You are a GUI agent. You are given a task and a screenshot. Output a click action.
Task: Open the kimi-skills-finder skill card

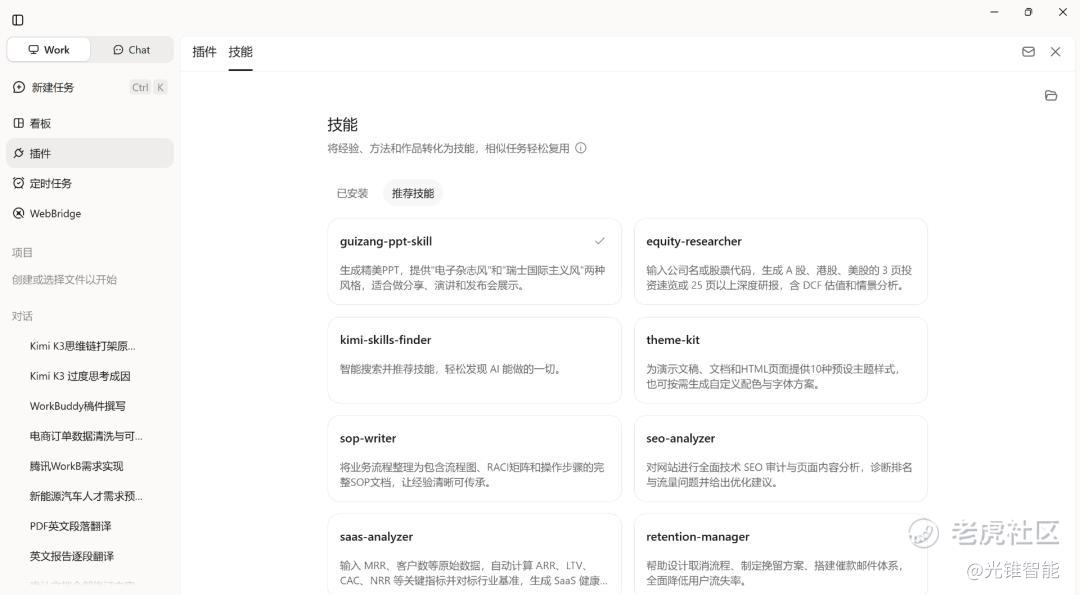[475, 360]
